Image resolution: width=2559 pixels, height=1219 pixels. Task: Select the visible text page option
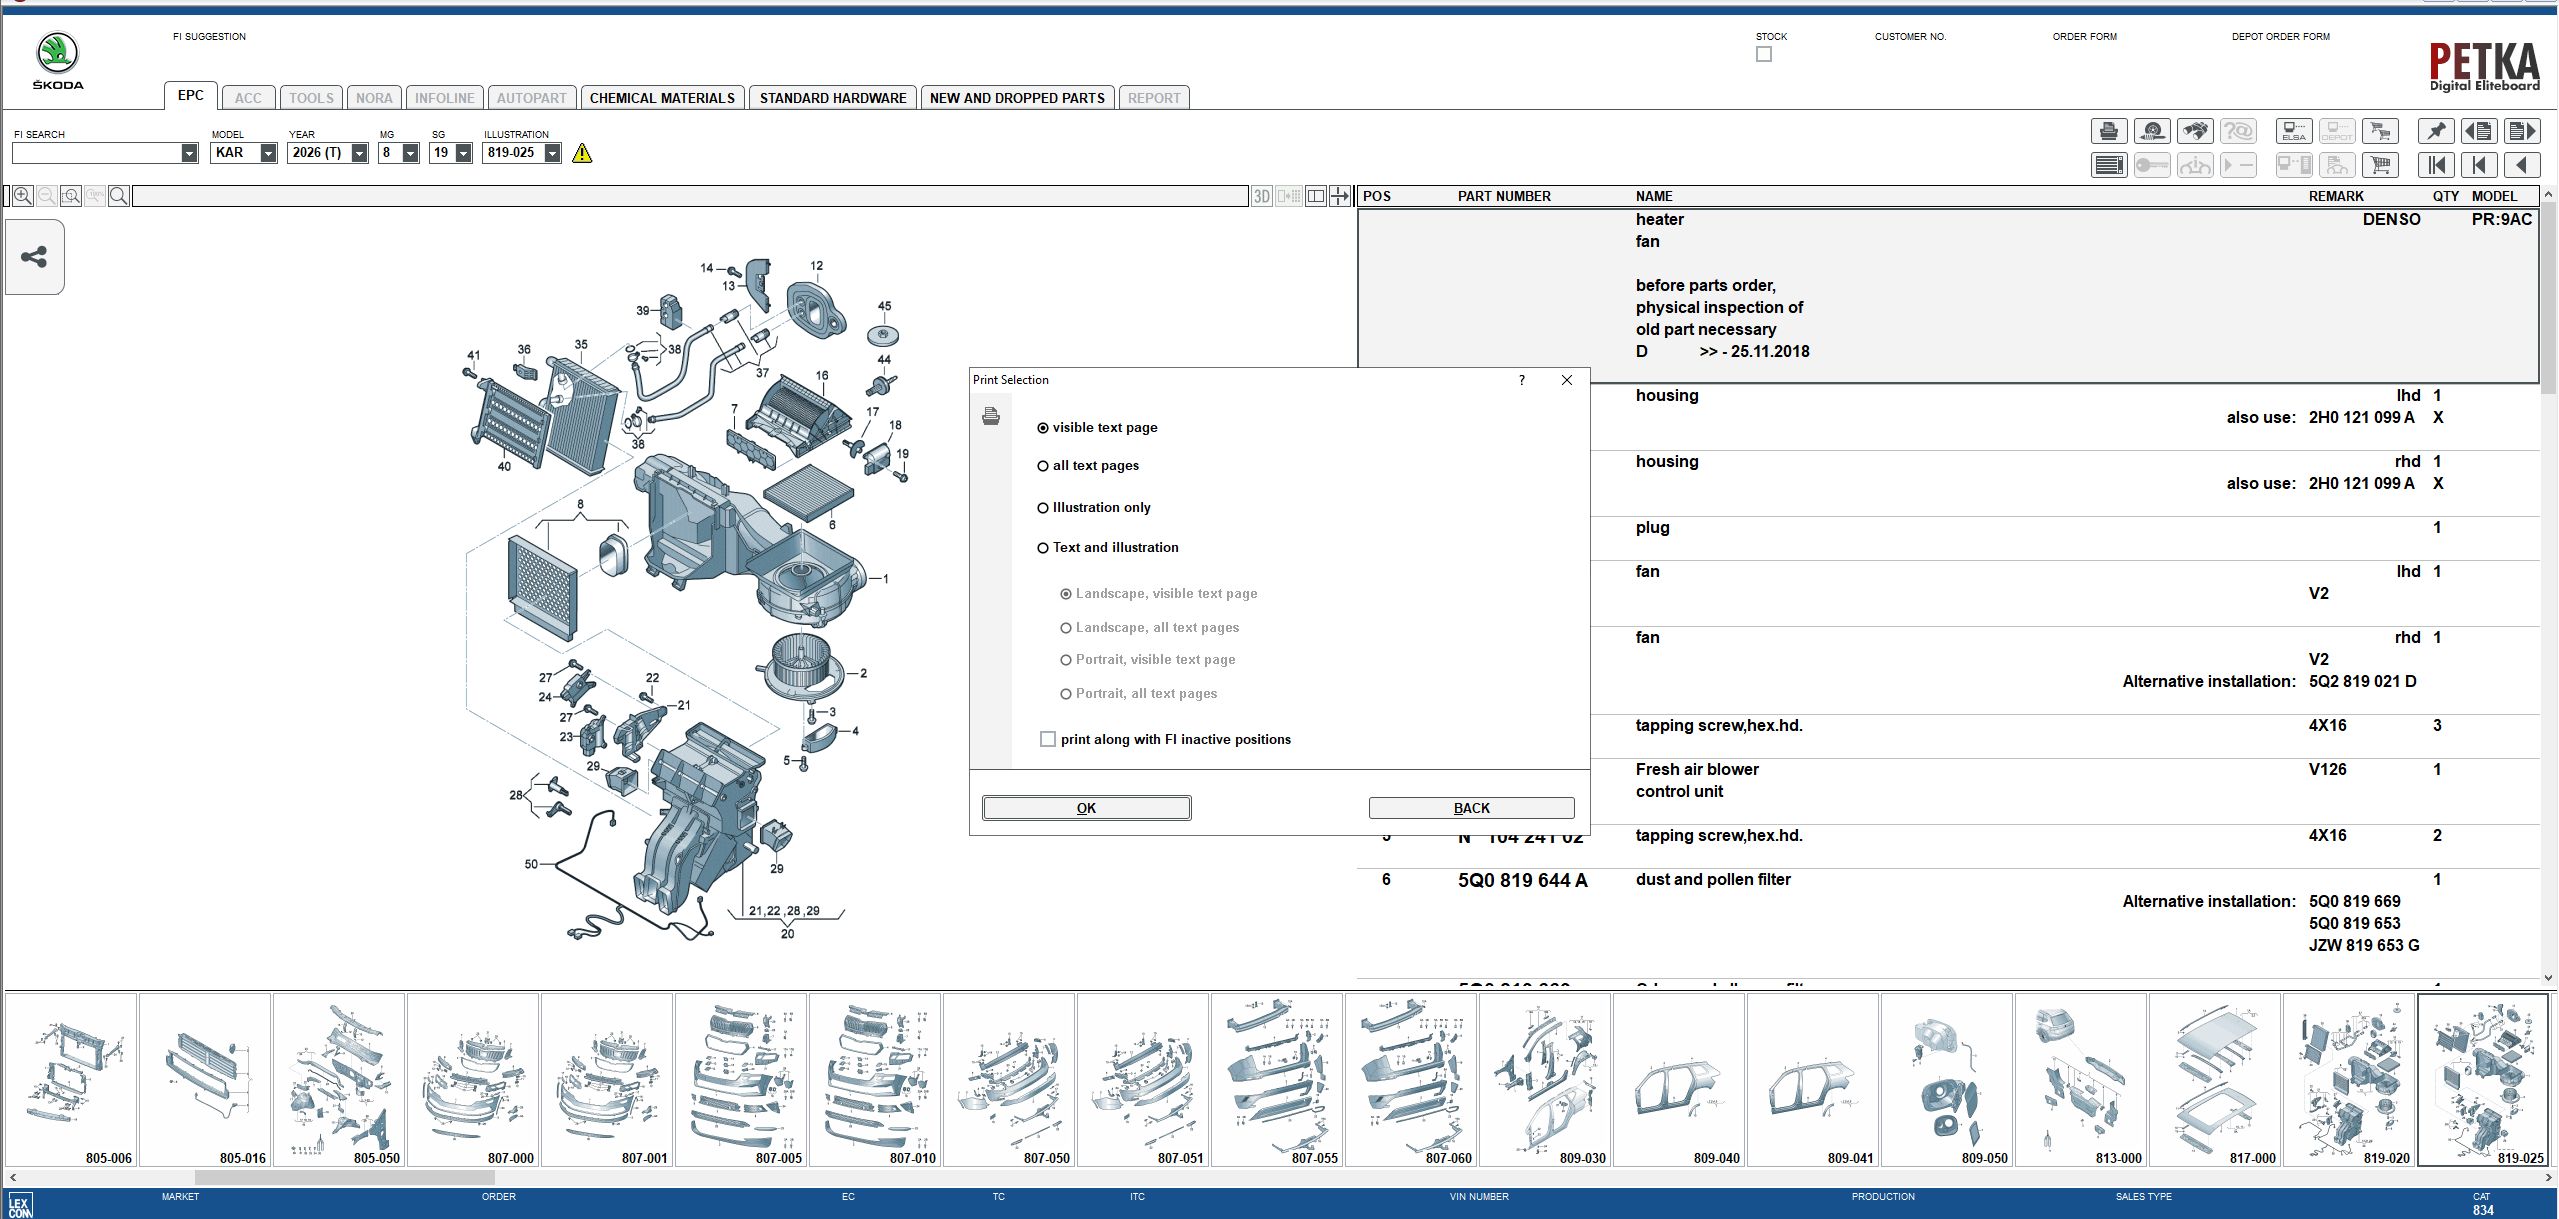[1044, 427]
